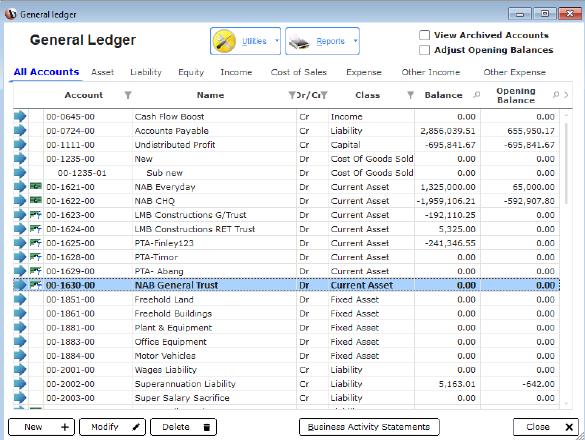Screen dimensions: 585x440
Task: Select account number 00-1625-00
Action: 71,243
